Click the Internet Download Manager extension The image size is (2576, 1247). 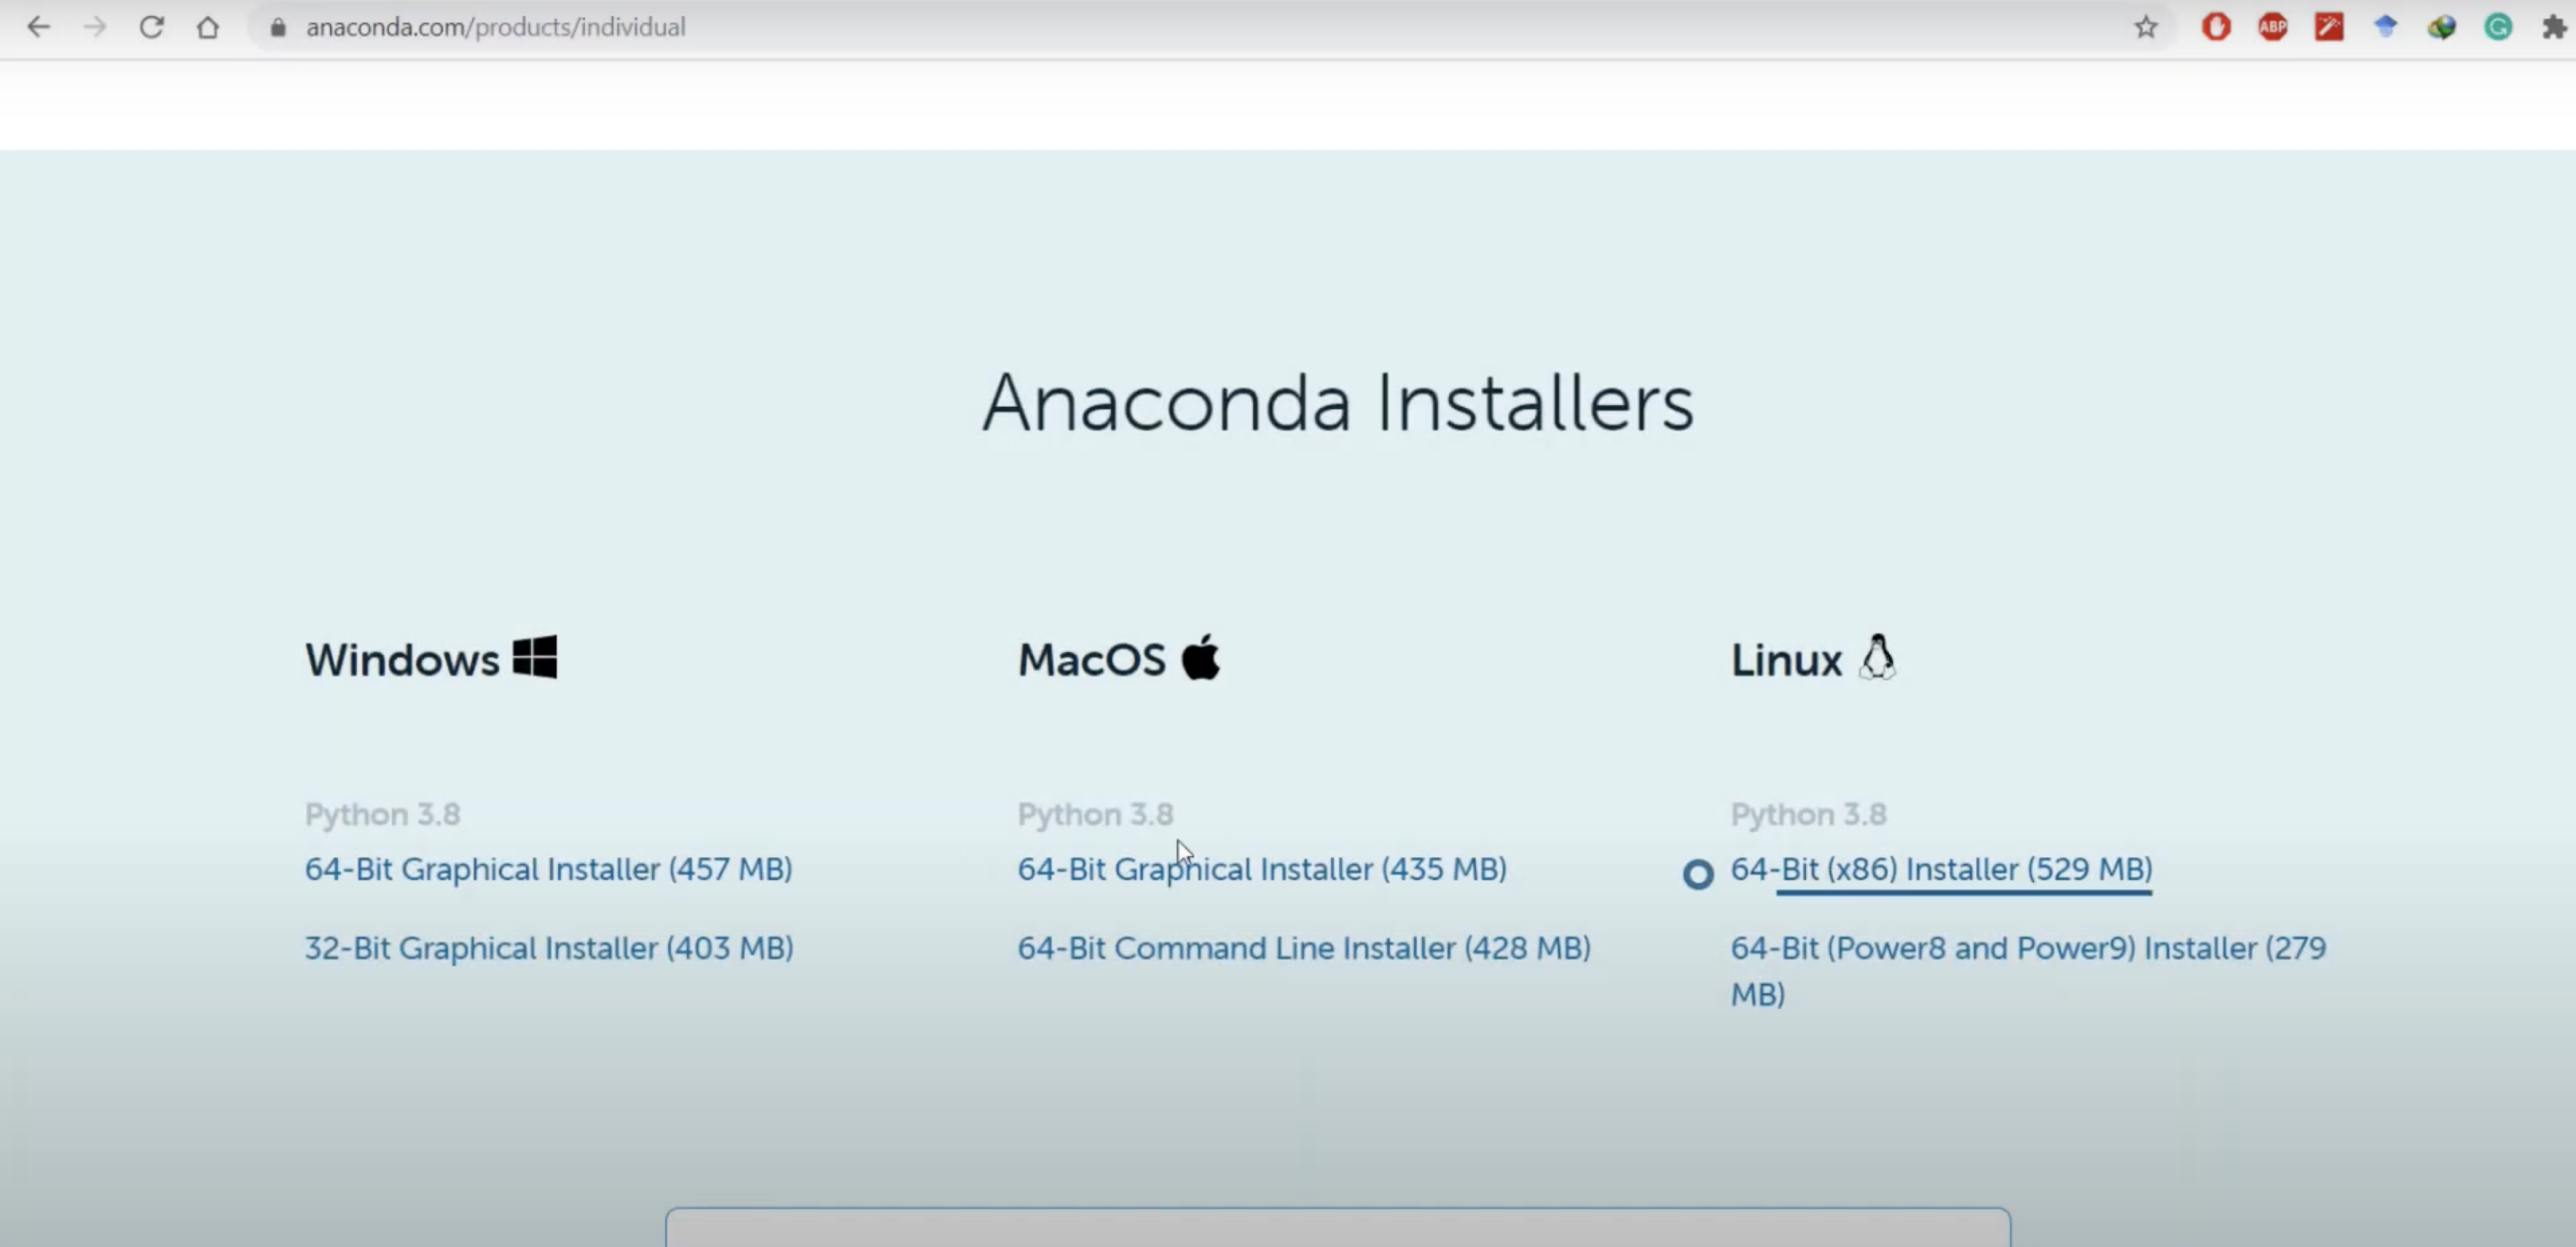point(2441,27)
